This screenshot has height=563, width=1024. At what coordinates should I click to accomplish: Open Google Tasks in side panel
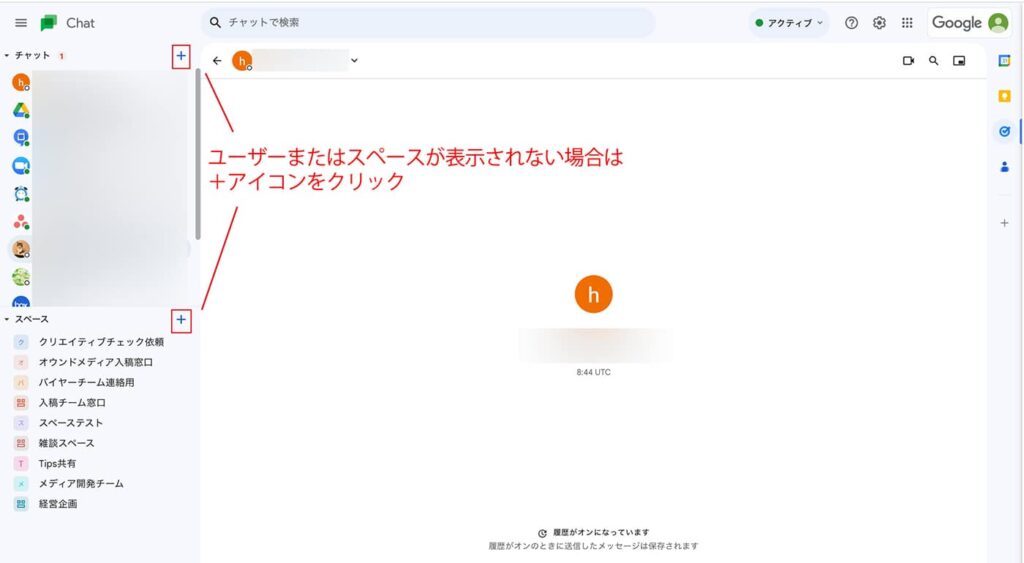[x=1004, y=130]
